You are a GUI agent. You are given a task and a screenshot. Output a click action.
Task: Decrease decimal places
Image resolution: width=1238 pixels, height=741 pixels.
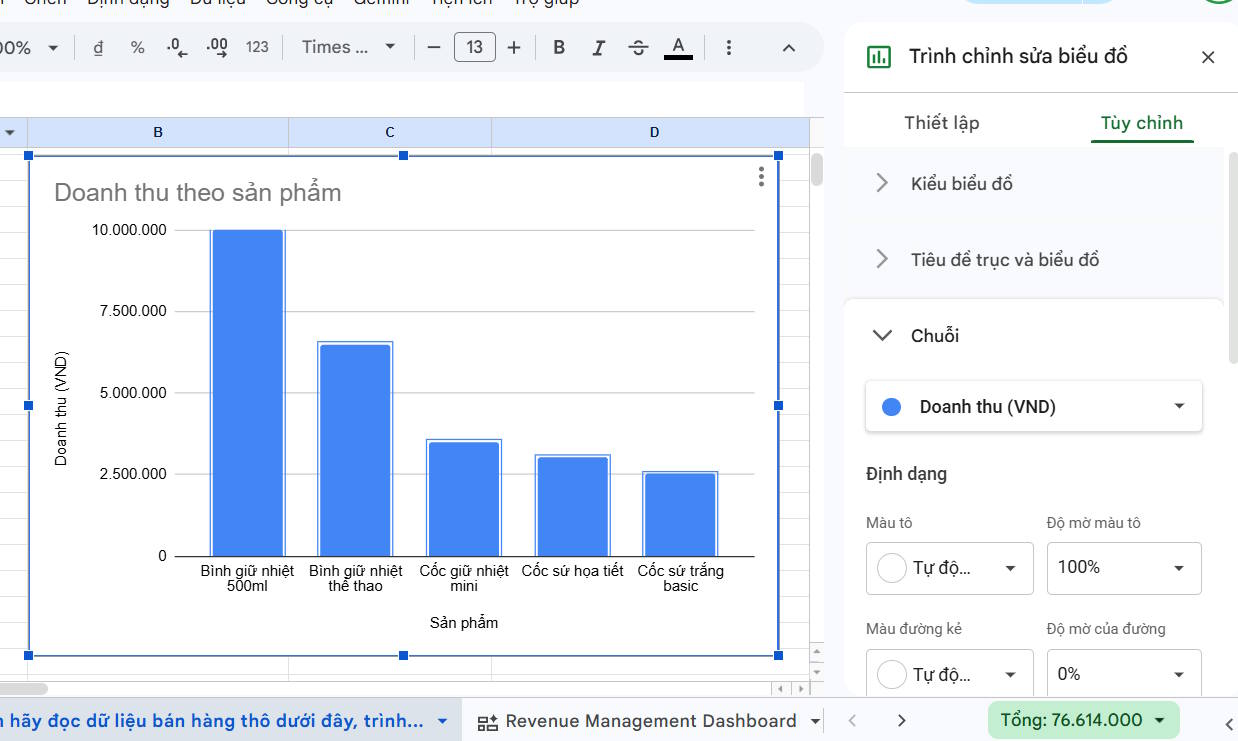(177, 47)
